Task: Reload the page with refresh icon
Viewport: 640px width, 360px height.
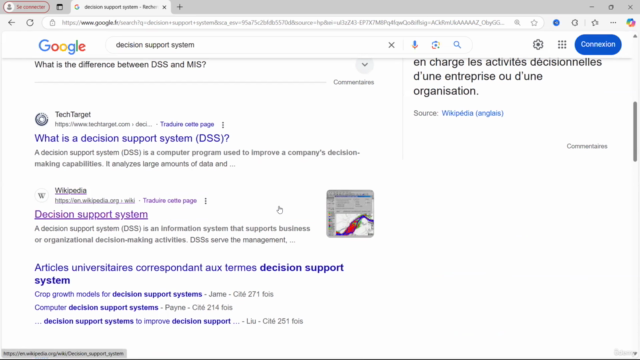Action: coord(30,22)
